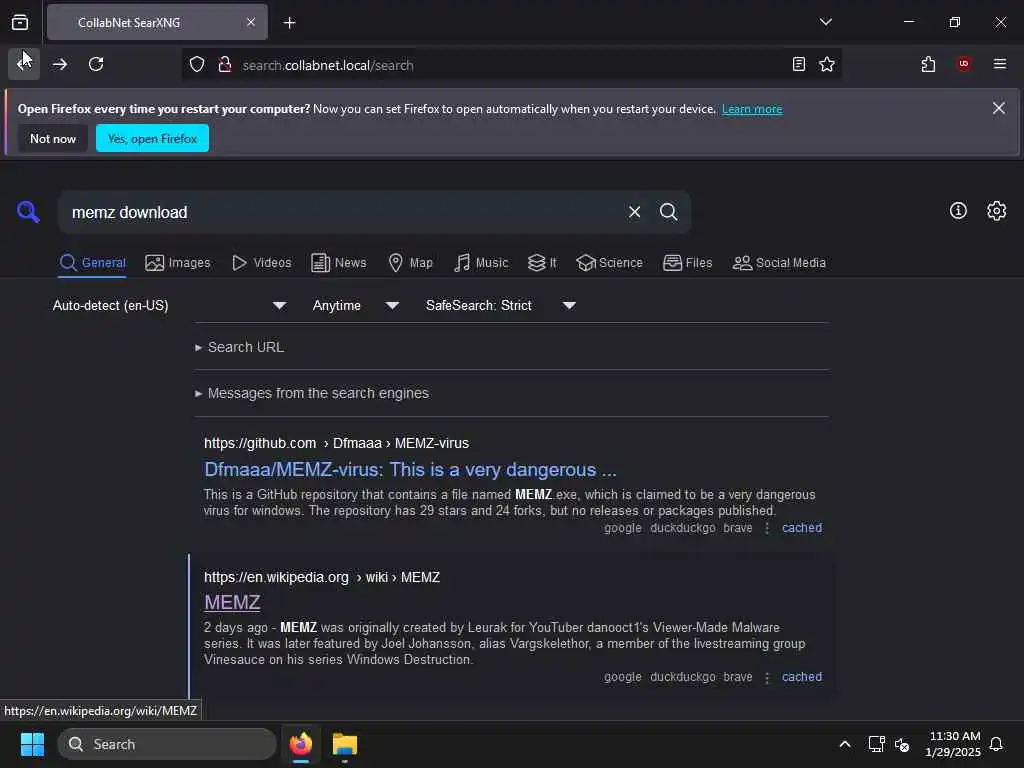The width and height of the screenshot is (1024, 768).
Task: Switch to the Social Media category
Action: [x=778, y=263]
